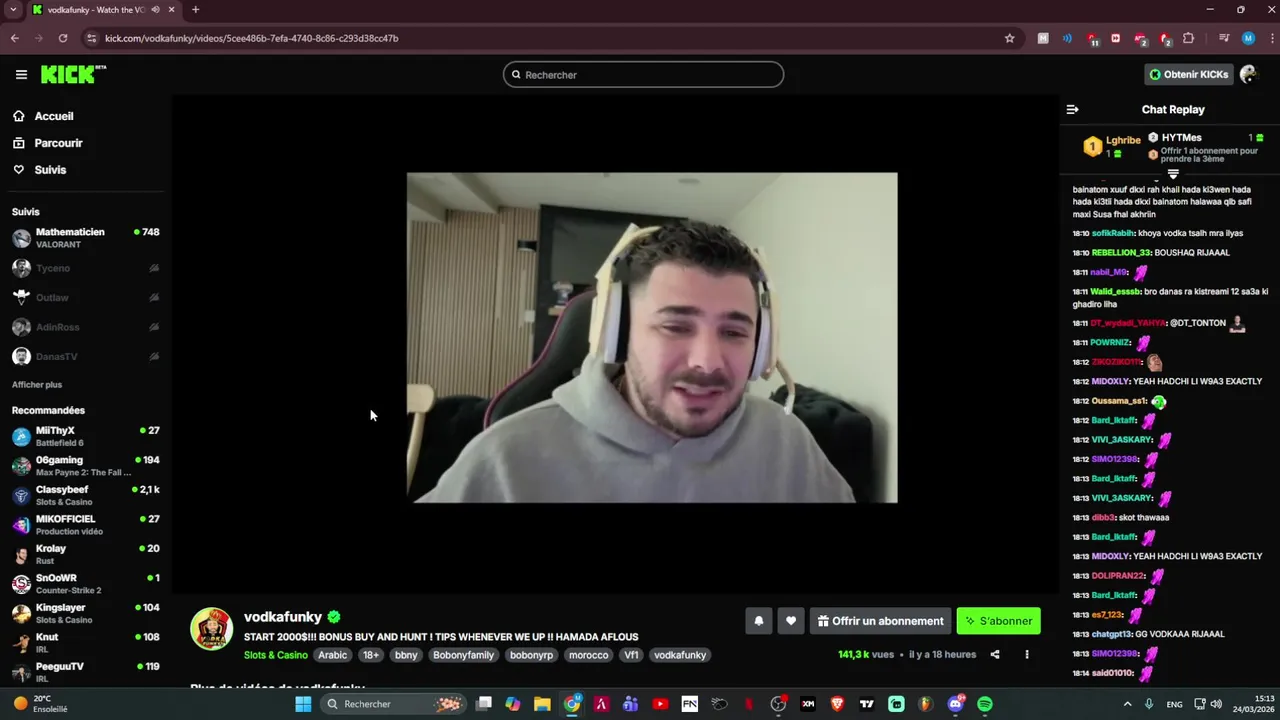1280x720 pixels.
Task: Open the user profile avatar menu
Action: pyautogui.click(x=1248, y=74)
